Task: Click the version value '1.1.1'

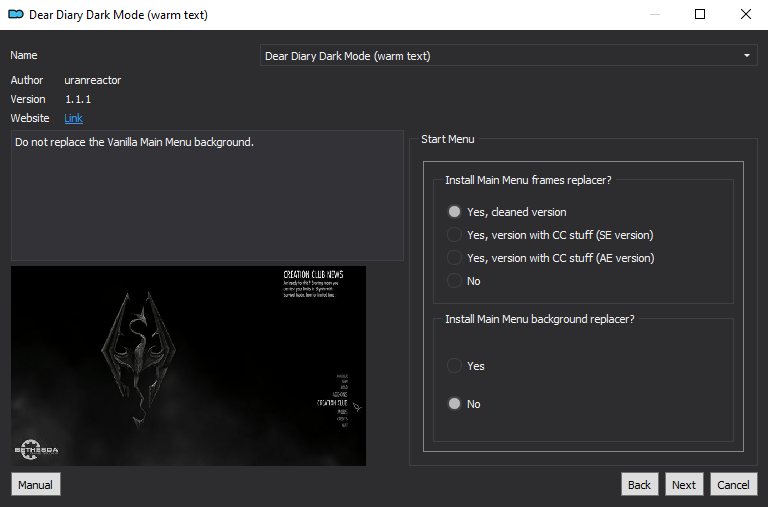Action: (x=78, y=99)
